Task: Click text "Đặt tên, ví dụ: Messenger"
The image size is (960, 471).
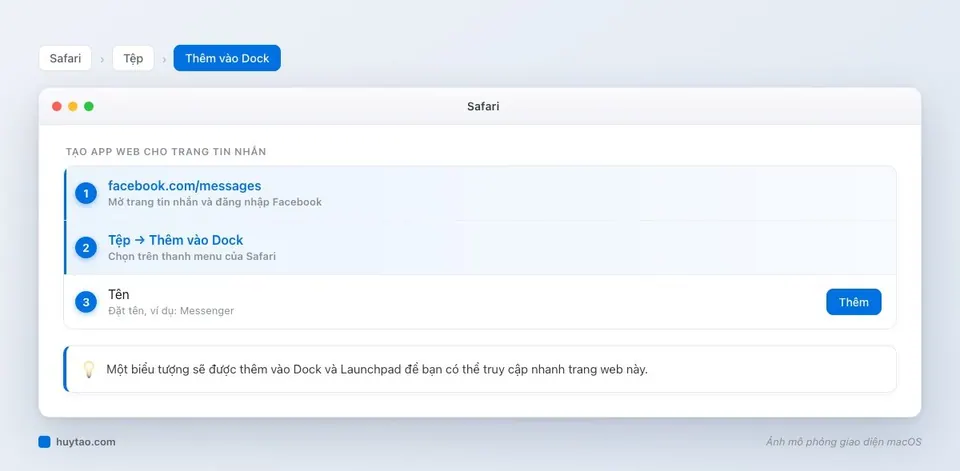Action: point(171,311)
